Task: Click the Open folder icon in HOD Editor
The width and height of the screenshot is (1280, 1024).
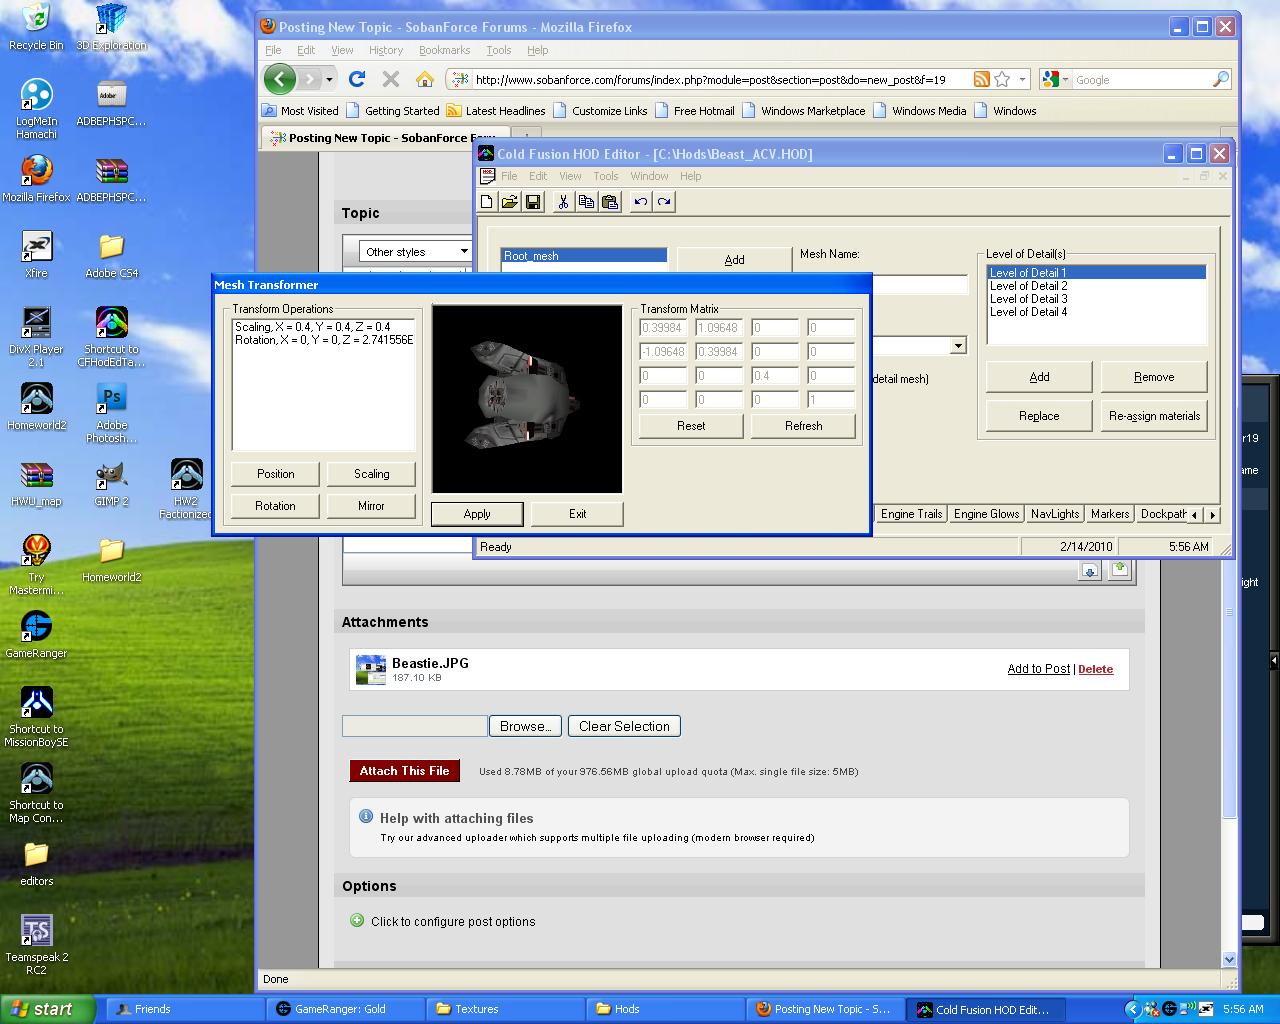Action: pyautogui.click(x=510, y=202)
